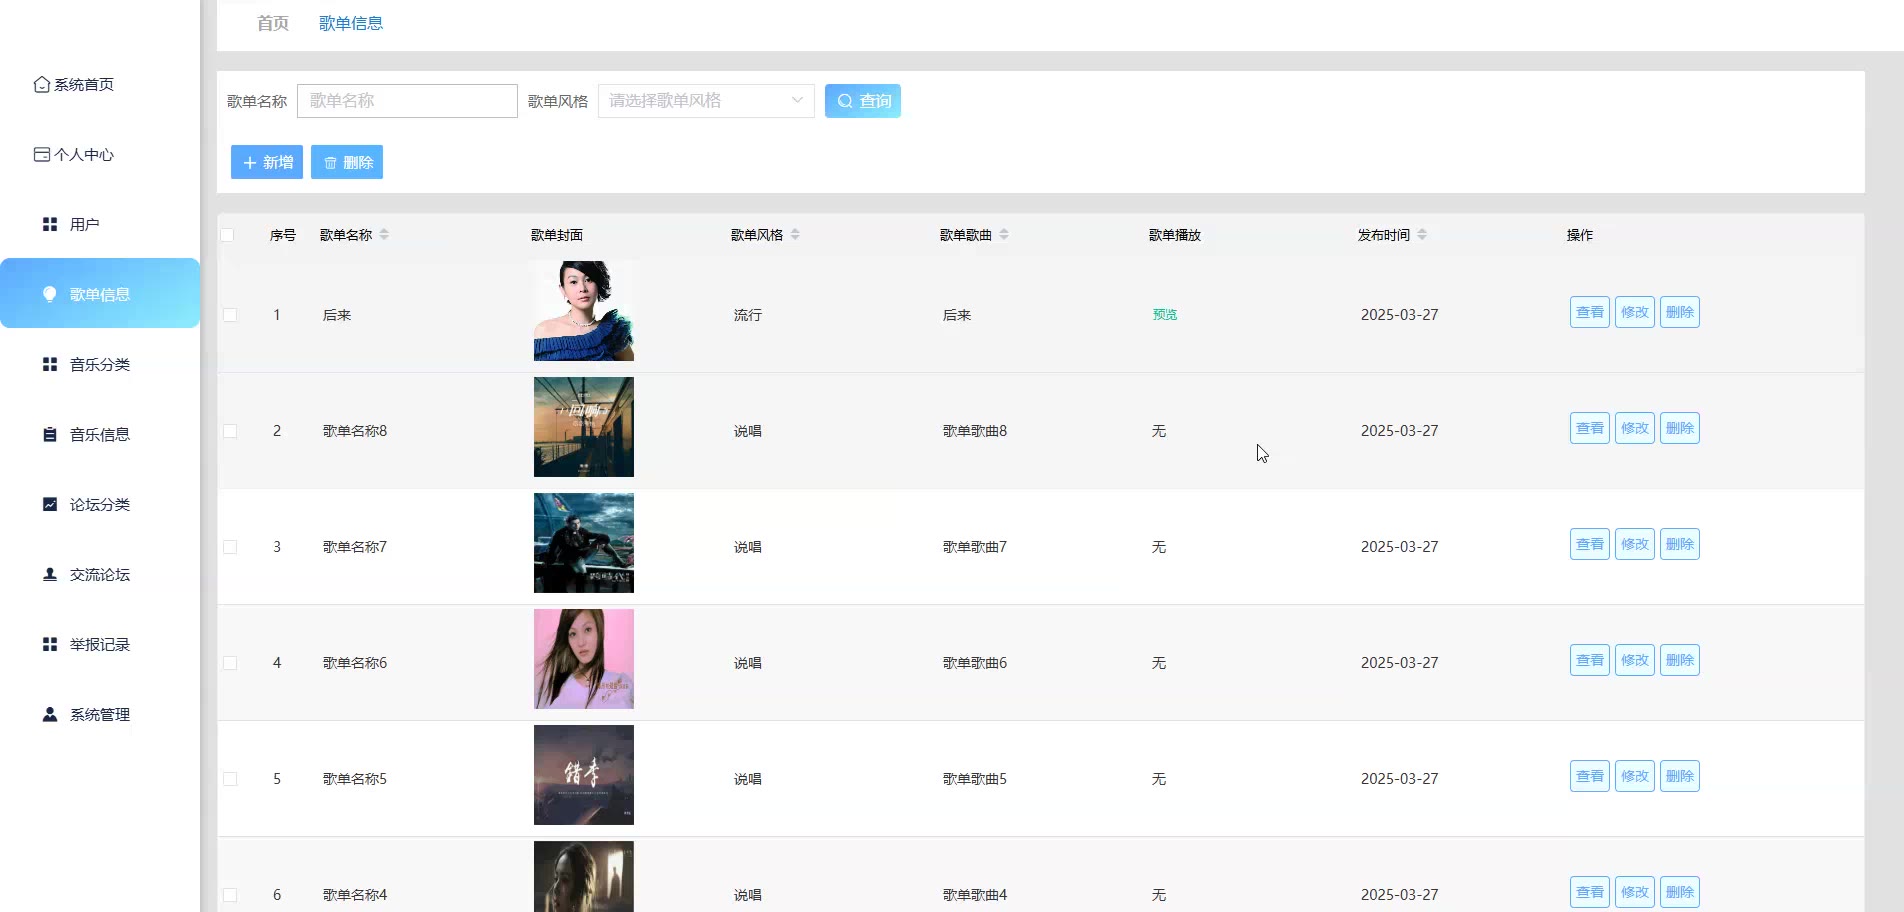The width and height of the screenshot is (1904, 912).
Task: Open 举报记录 in the sidebar
Action: pyautogui.click(x=100, y=645)
